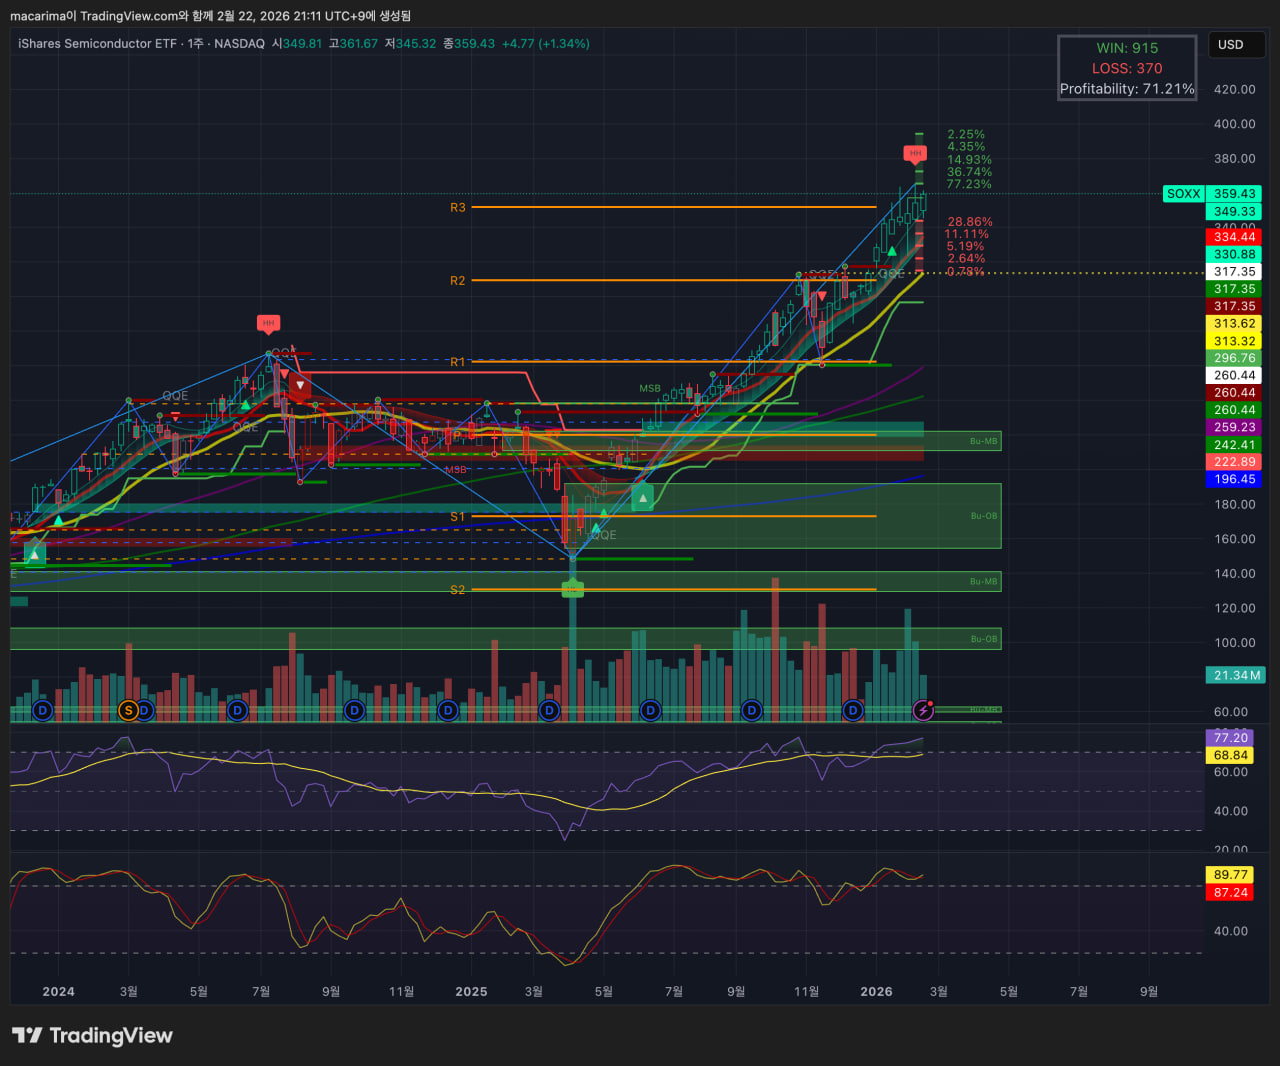
Task: Click the WIN/LOSS profitability stats box
Action: click(1127, 68)
